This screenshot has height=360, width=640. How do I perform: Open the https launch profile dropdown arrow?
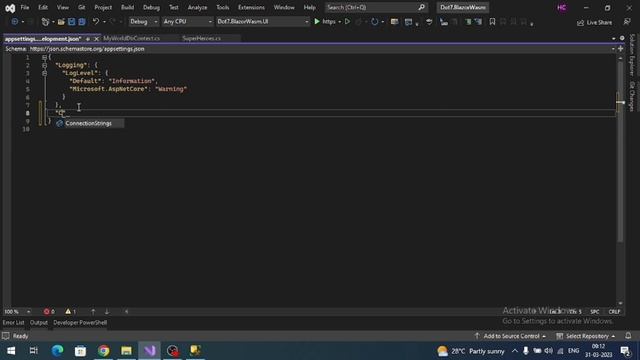[340, 22]
